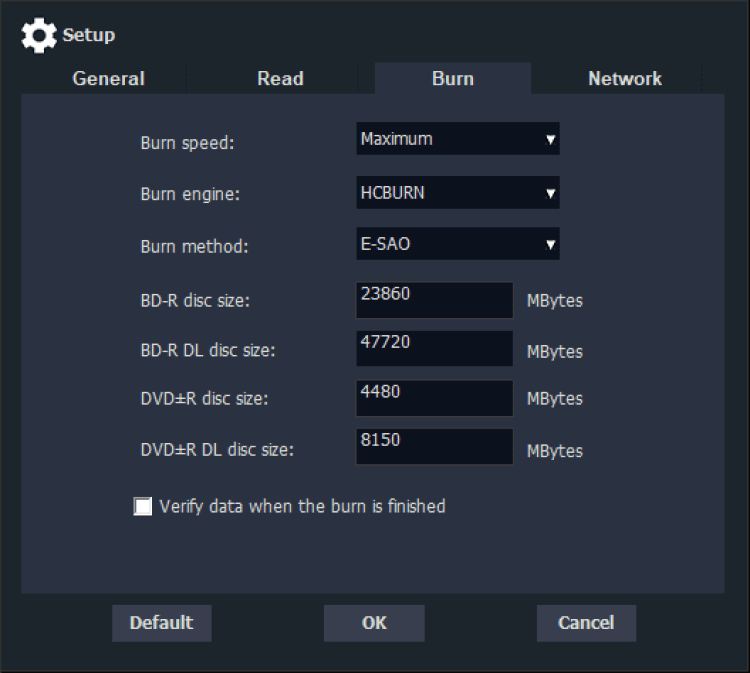Click the Cancel button
The width and height of the screenshot is (750, 673).
pyautogui.click(x=586, y=623)
